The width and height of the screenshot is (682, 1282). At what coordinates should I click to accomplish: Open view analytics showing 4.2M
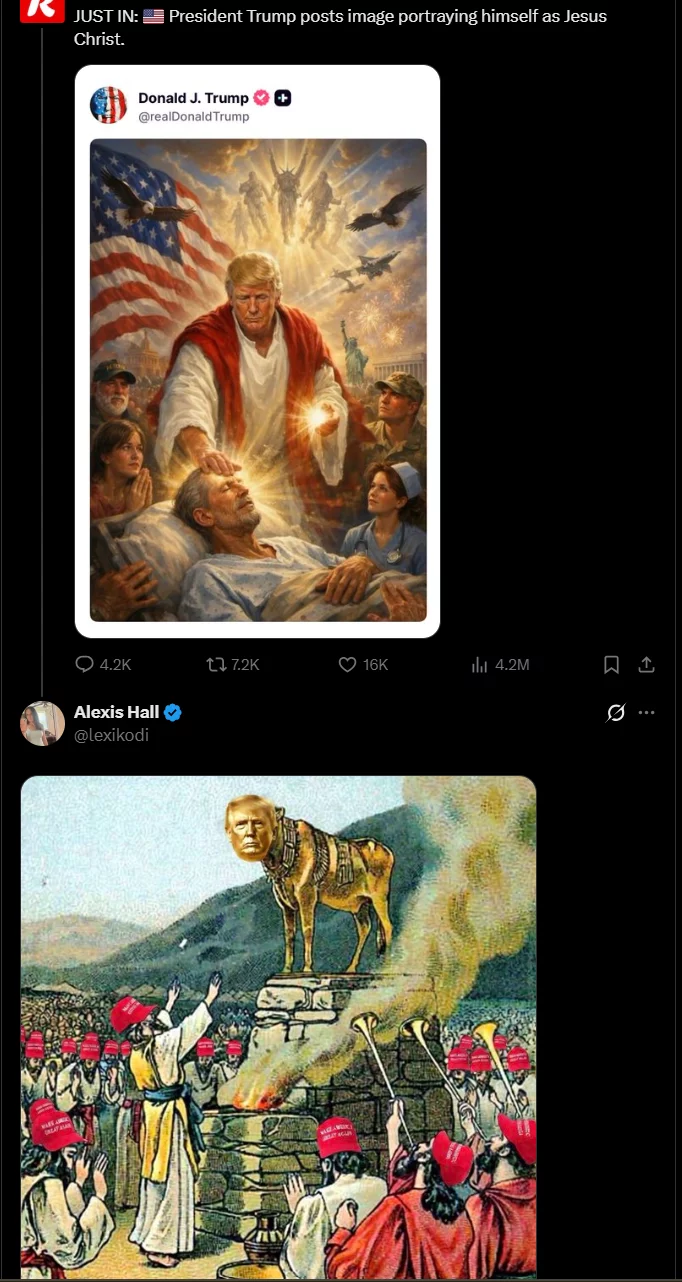point(479,664)
